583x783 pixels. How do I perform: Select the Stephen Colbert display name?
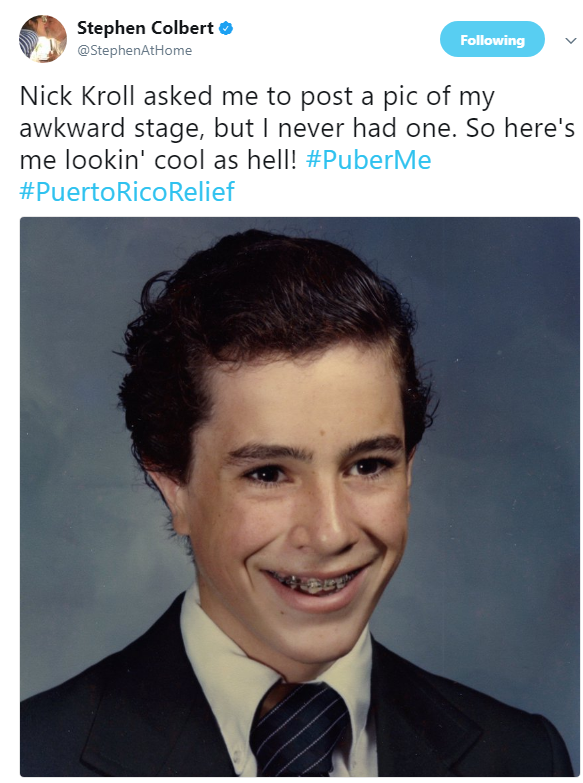(x=145, y=28)
